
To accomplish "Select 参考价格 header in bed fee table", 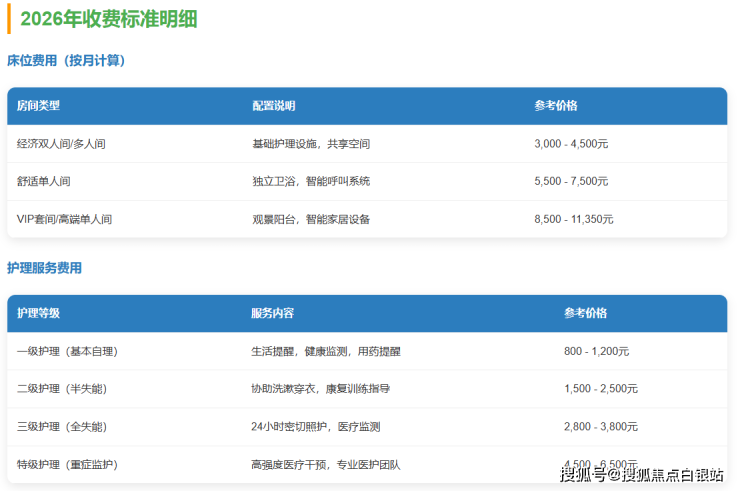I will pyautogui.click(x=556, y=106).
